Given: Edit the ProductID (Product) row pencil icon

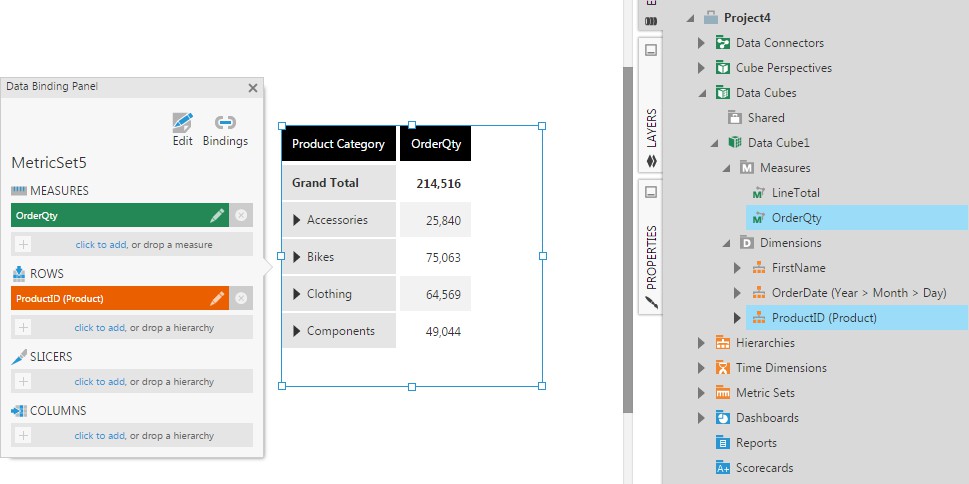Looking at the screenshot, I should 217,299.
